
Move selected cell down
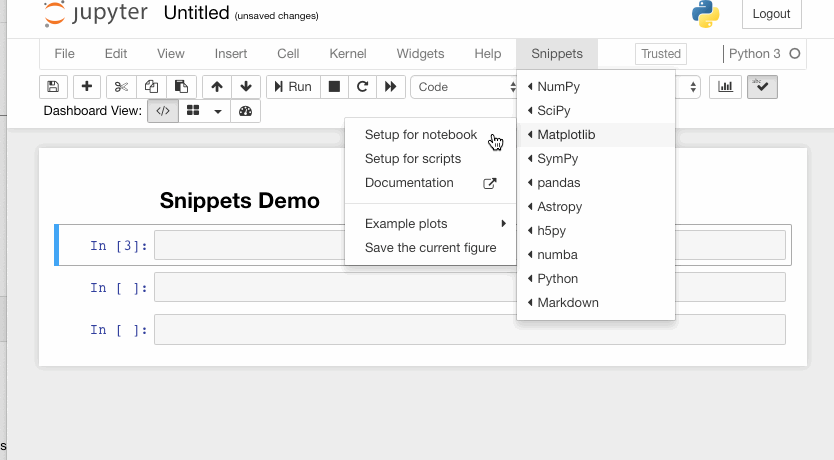point(246,87)
